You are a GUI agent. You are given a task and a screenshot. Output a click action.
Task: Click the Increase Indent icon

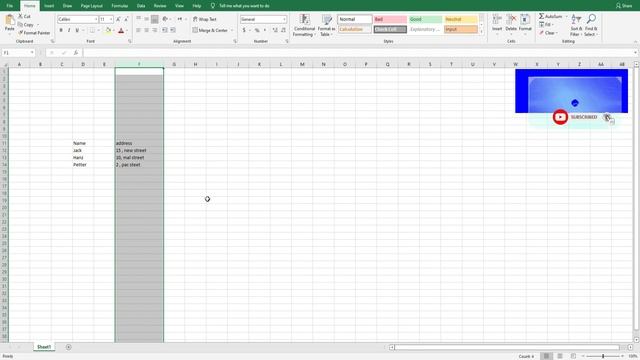(173, 30)
